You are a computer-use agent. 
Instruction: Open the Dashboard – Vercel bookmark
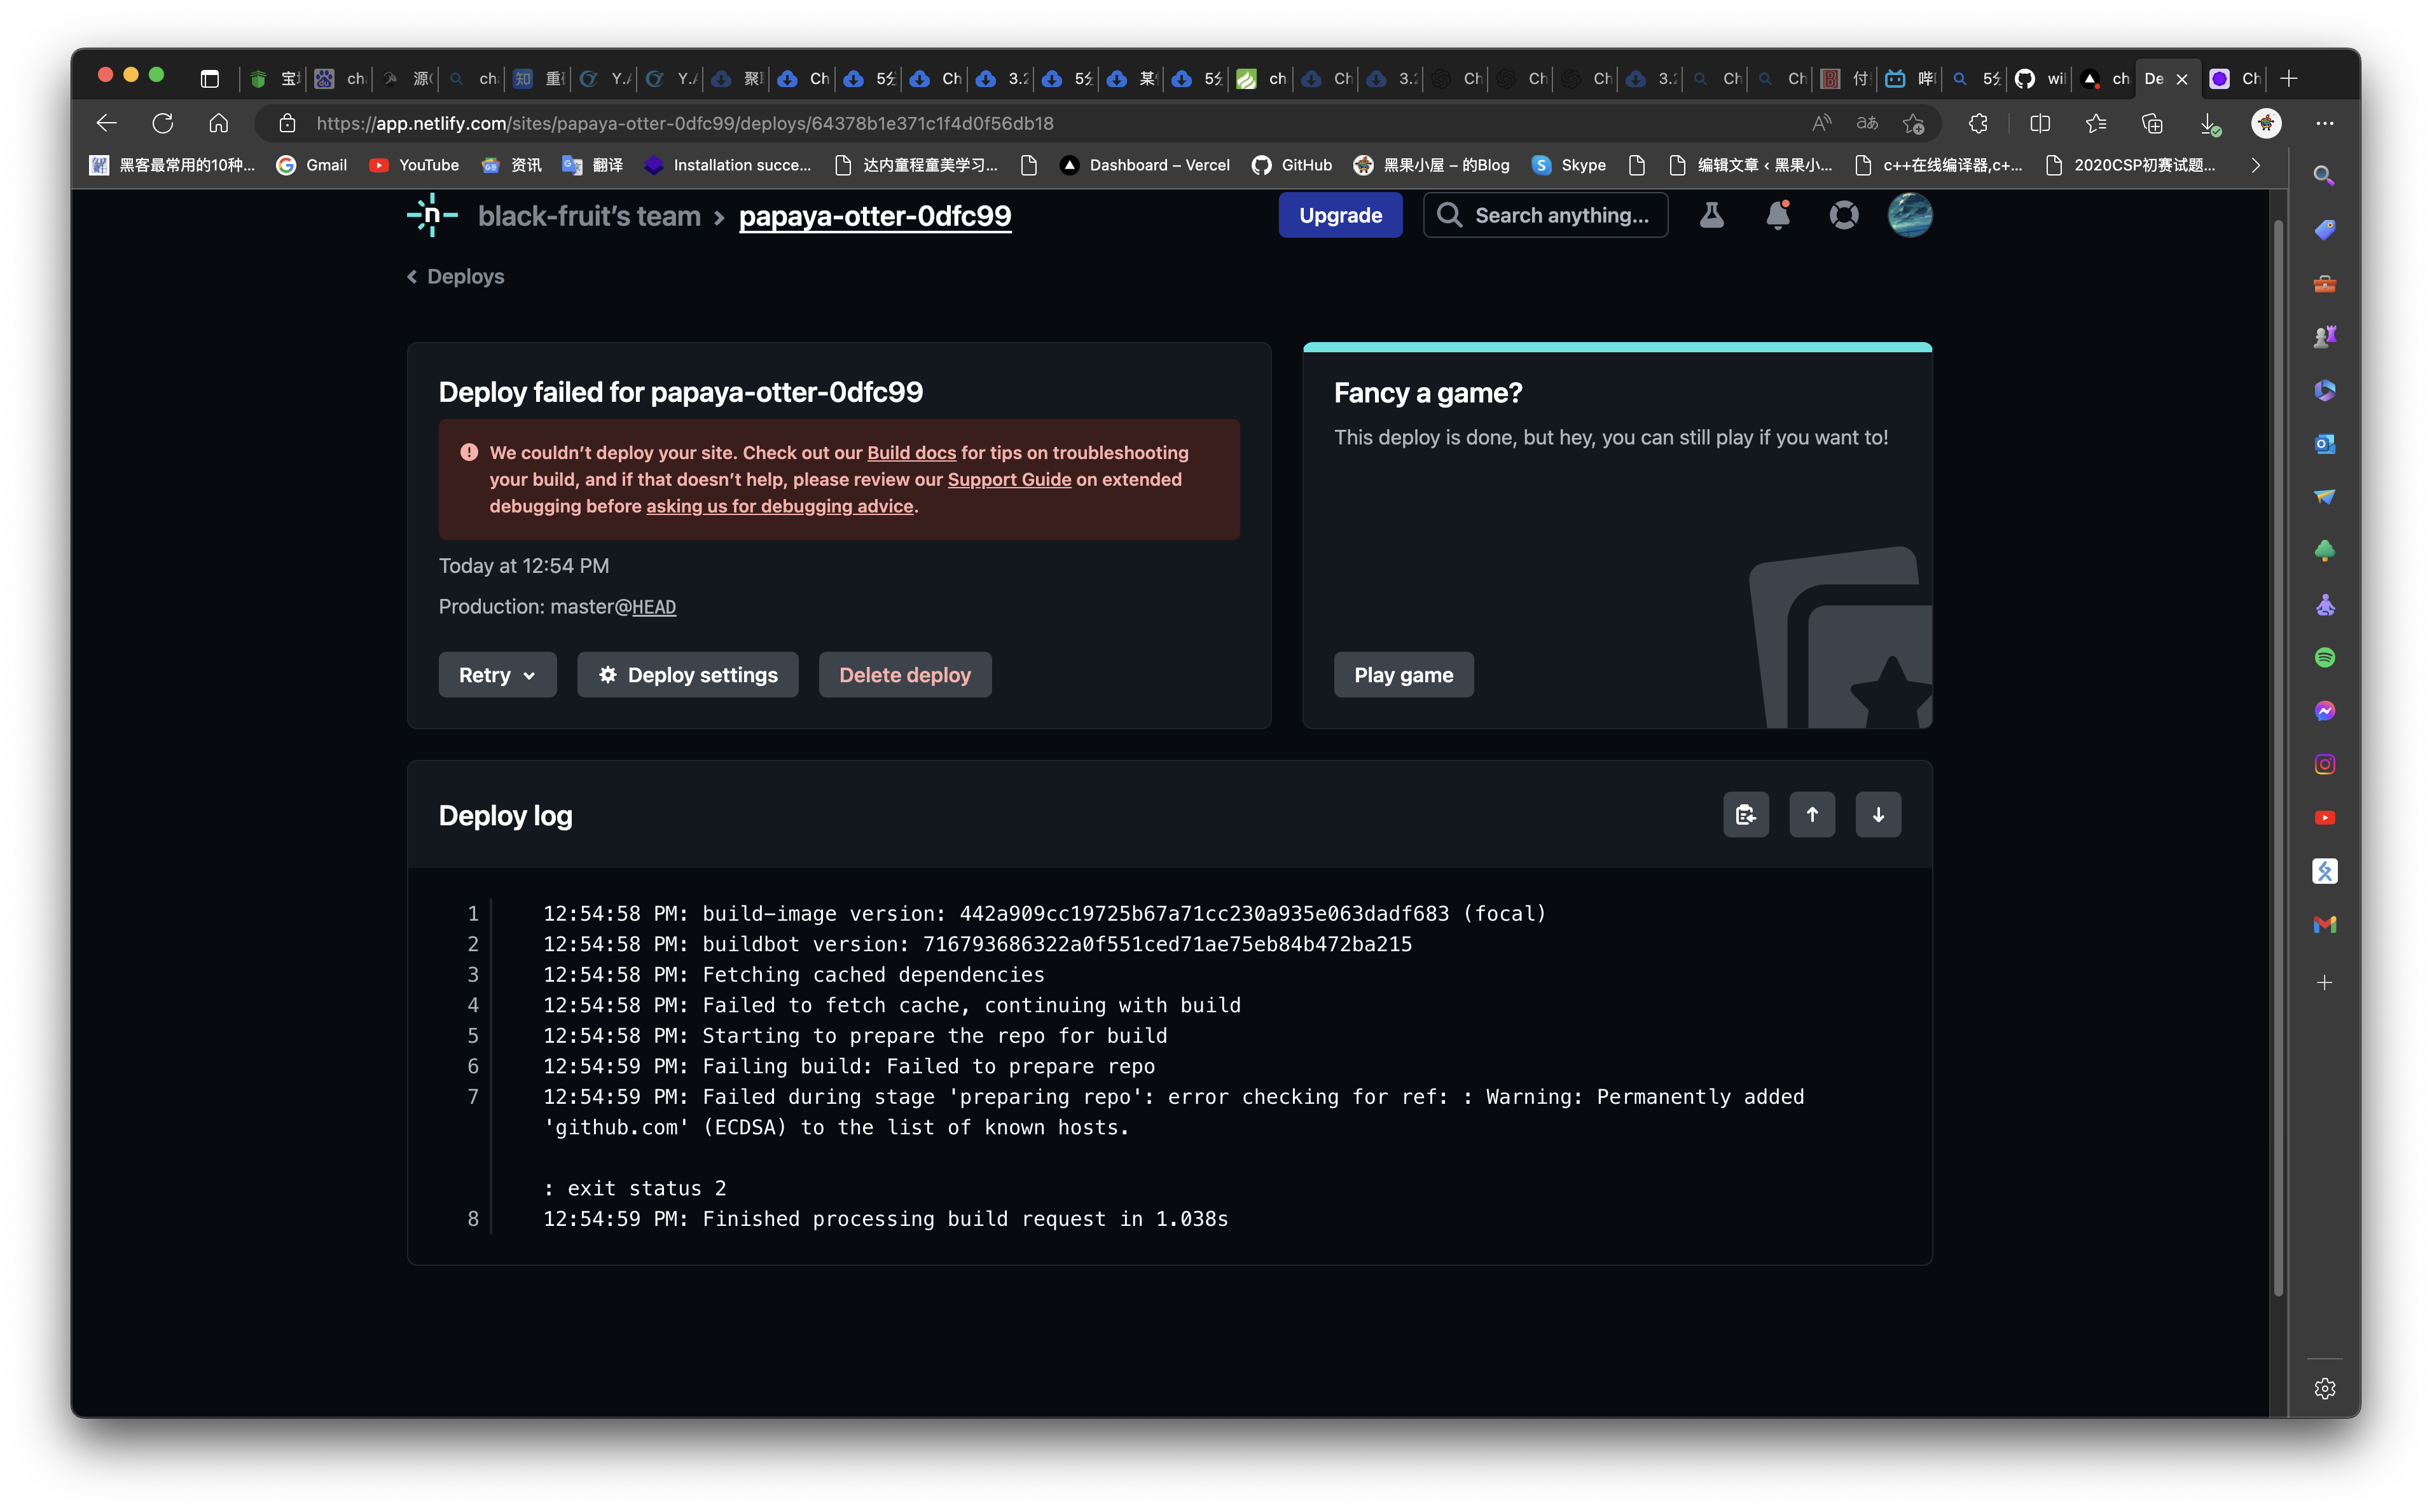[x=1145, y=165]
